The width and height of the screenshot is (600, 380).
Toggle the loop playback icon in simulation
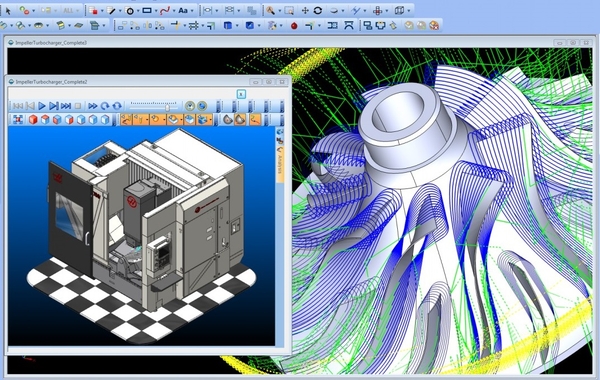pos(117,106)
